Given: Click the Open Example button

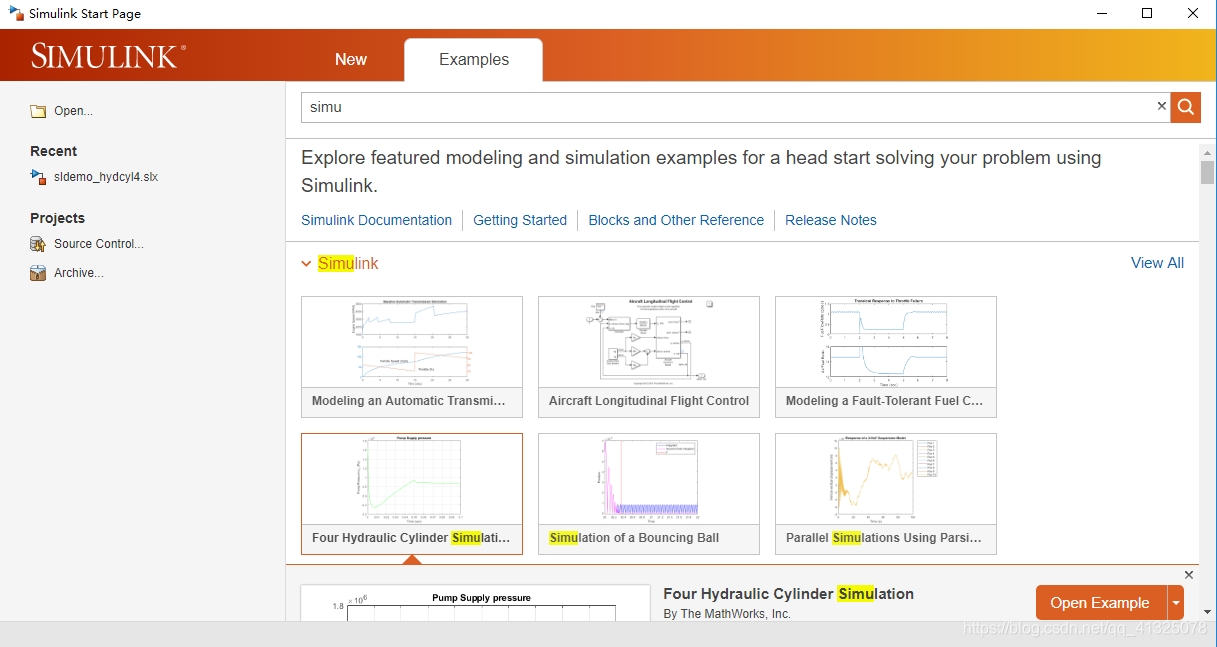Looking at the screenshot, I should [1101, 603].
